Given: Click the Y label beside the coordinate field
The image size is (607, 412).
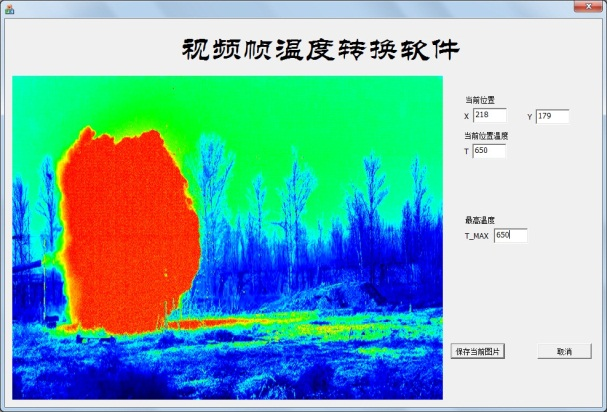Looking at the screenshot, I should coord(530,117).
